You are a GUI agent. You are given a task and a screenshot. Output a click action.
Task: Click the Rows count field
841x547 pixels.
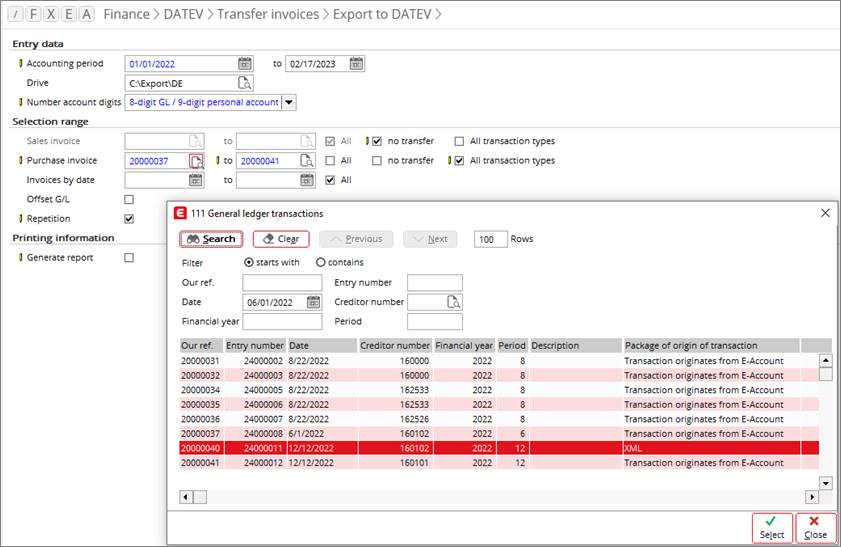coord(490,239)
